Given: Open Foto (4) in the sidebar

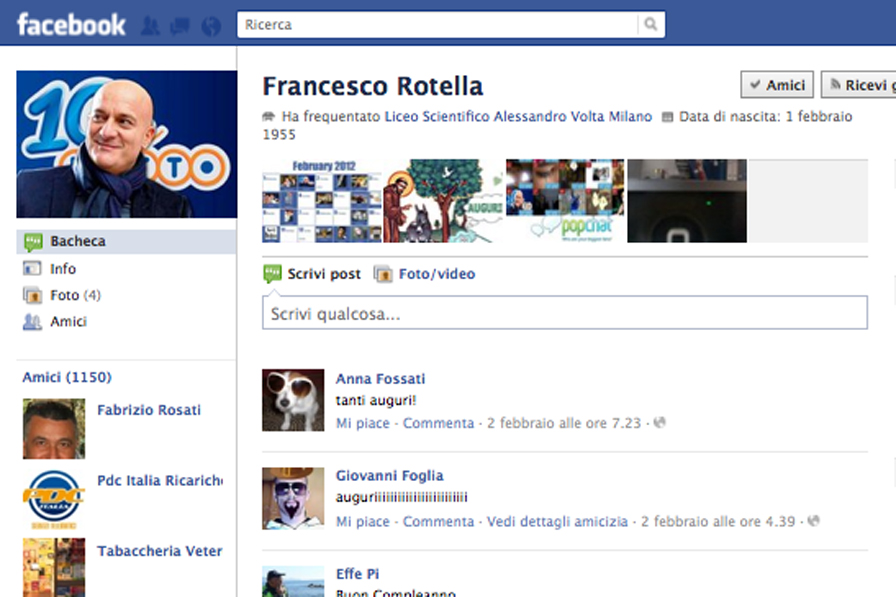Looking at the screenshot, I should pyautogui.click(x=75, y=295).
